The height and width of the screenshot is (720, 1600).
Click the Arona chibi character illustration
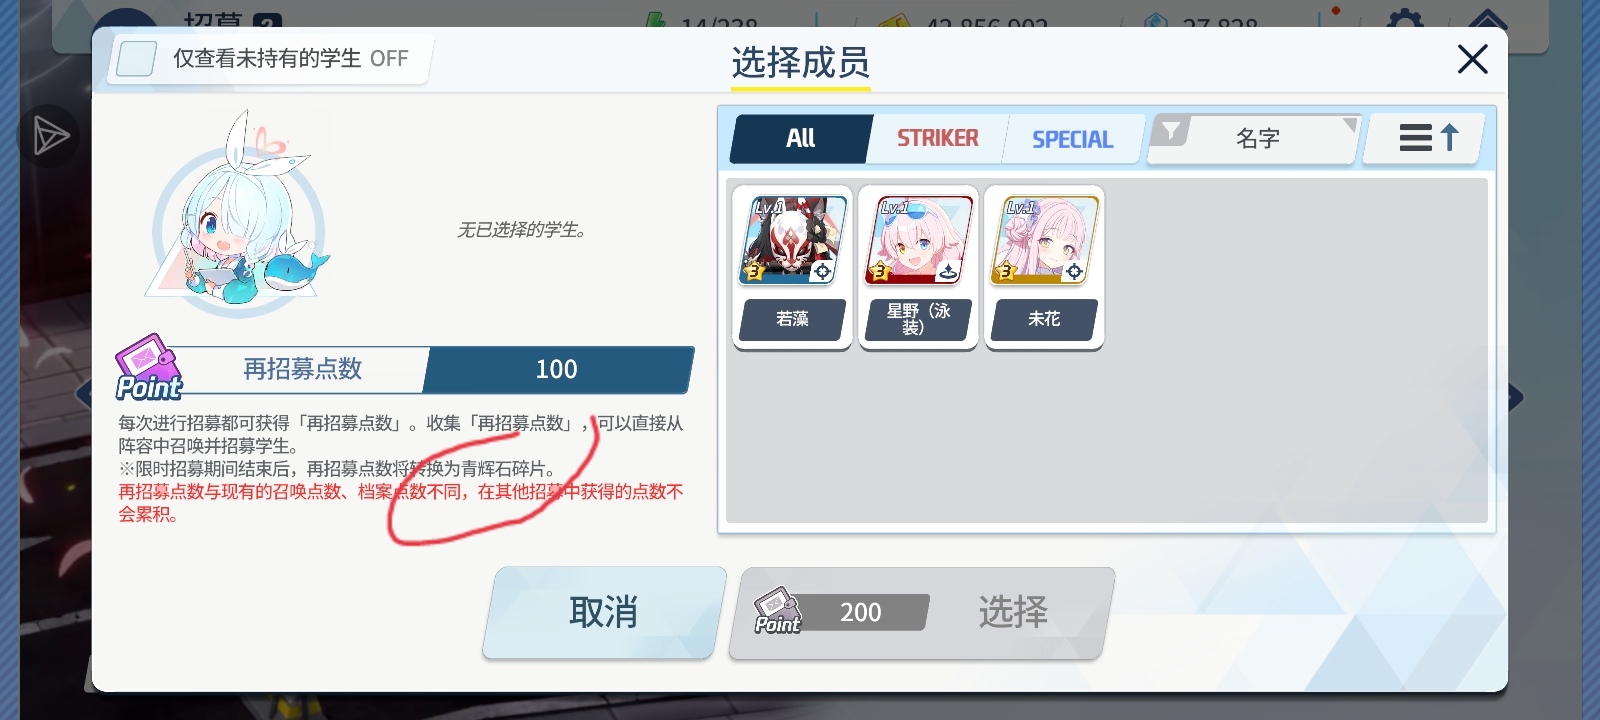238,215
